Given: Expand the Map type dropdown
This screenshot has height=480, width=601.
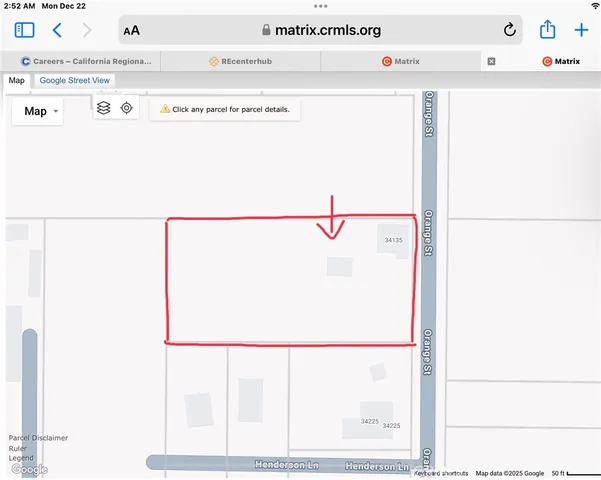Looking at the screenshot, I should [x=37, y=112].
